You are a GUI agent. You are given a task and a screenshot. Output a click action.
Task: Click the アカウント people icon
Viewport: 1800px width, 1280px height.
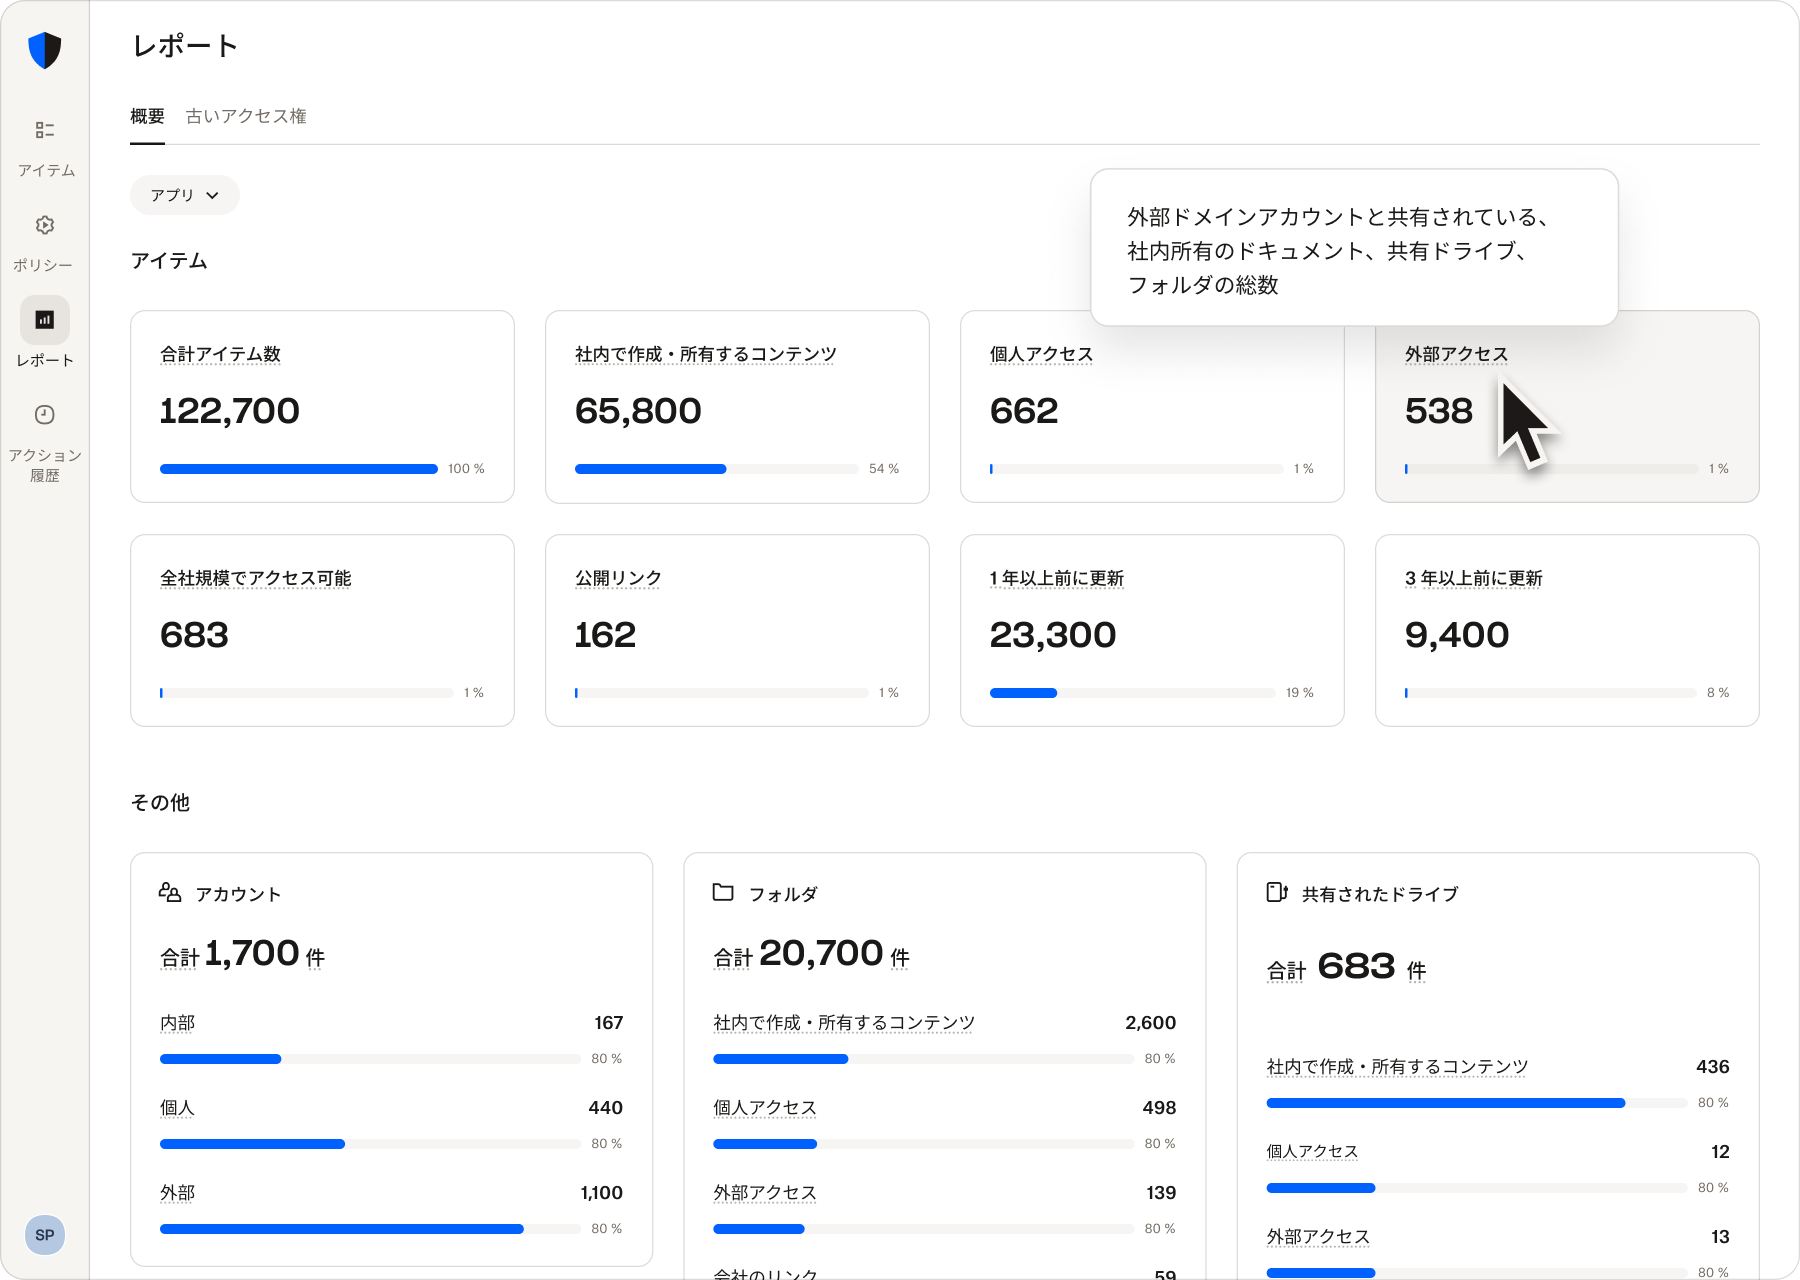tap(170, 892)
